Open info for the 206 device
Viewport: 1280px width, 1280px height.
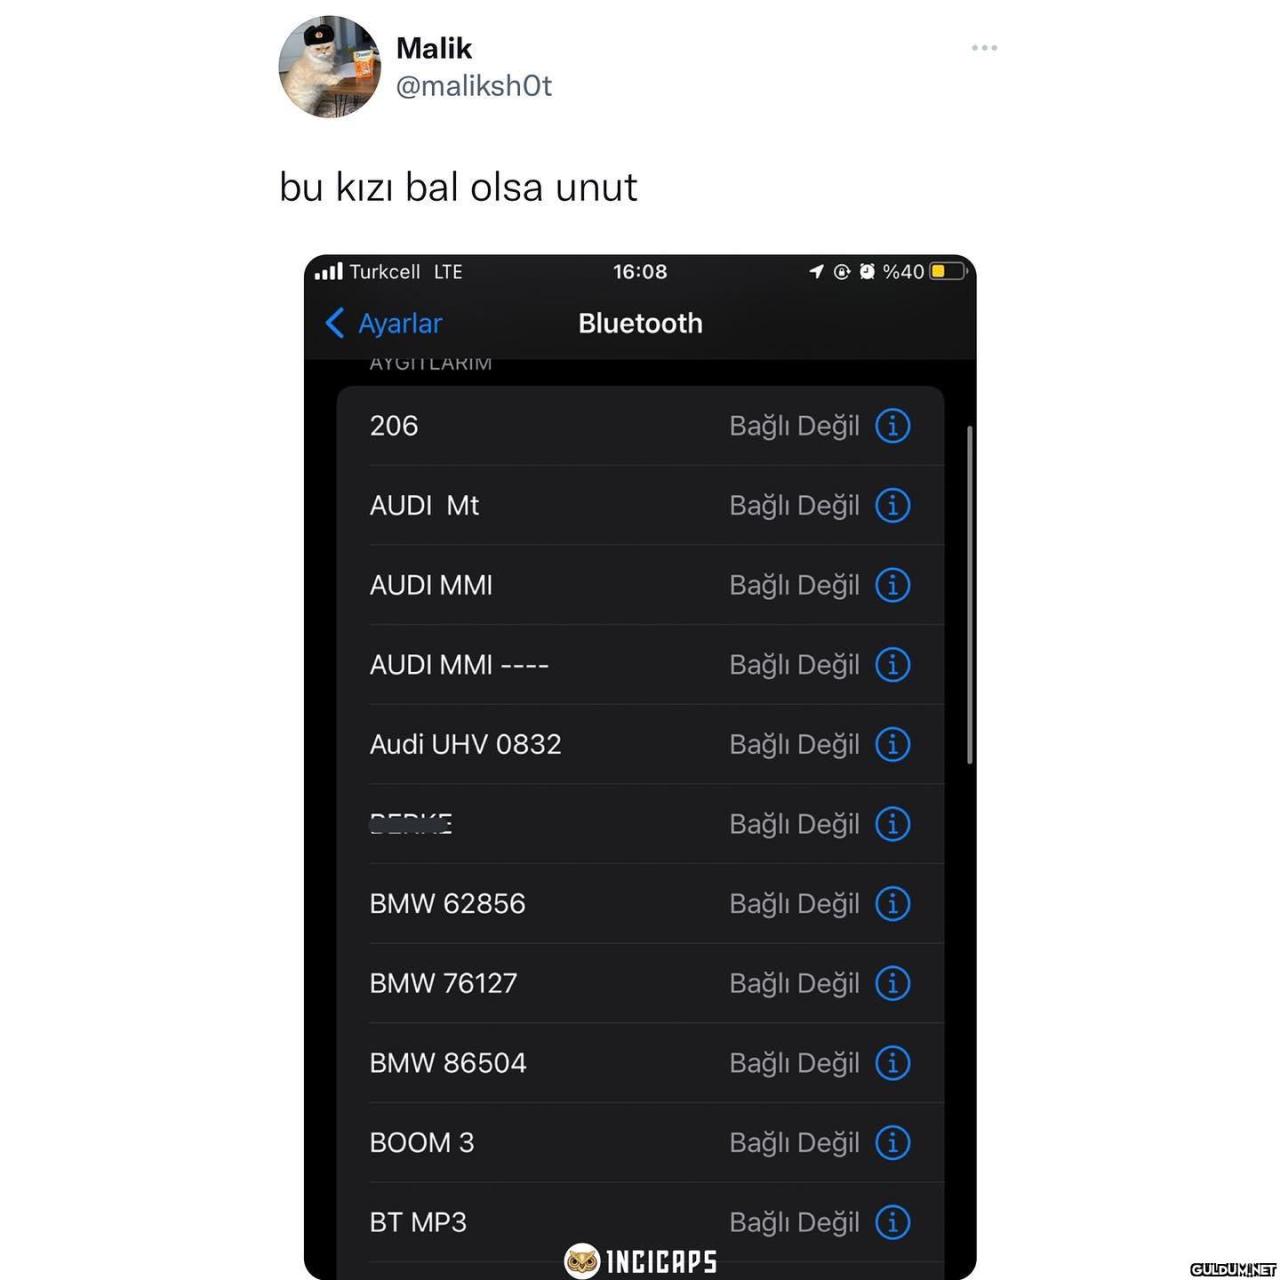[892, 426]
